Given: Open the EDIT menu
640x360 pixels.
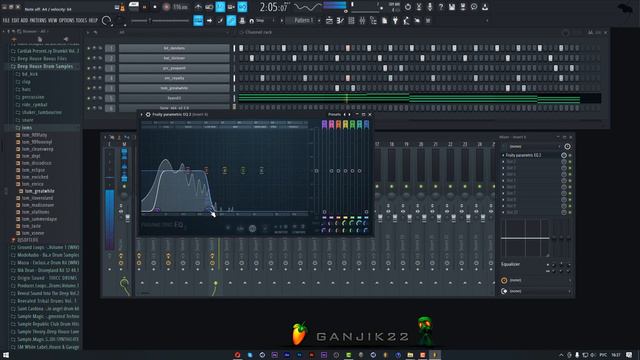Looking at the screenshot, I should pyautogui.click(x=15, y=20).
